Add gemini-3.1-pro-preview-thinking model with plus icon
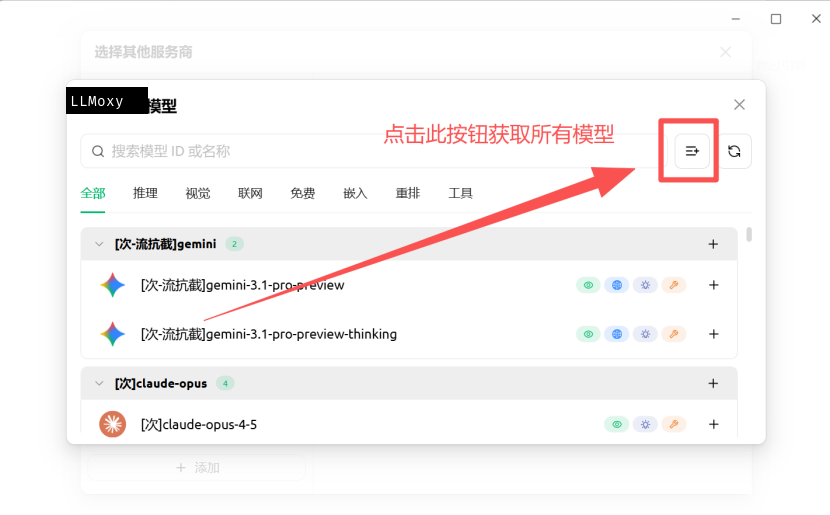The image size is (830, 515). point(713,334)
